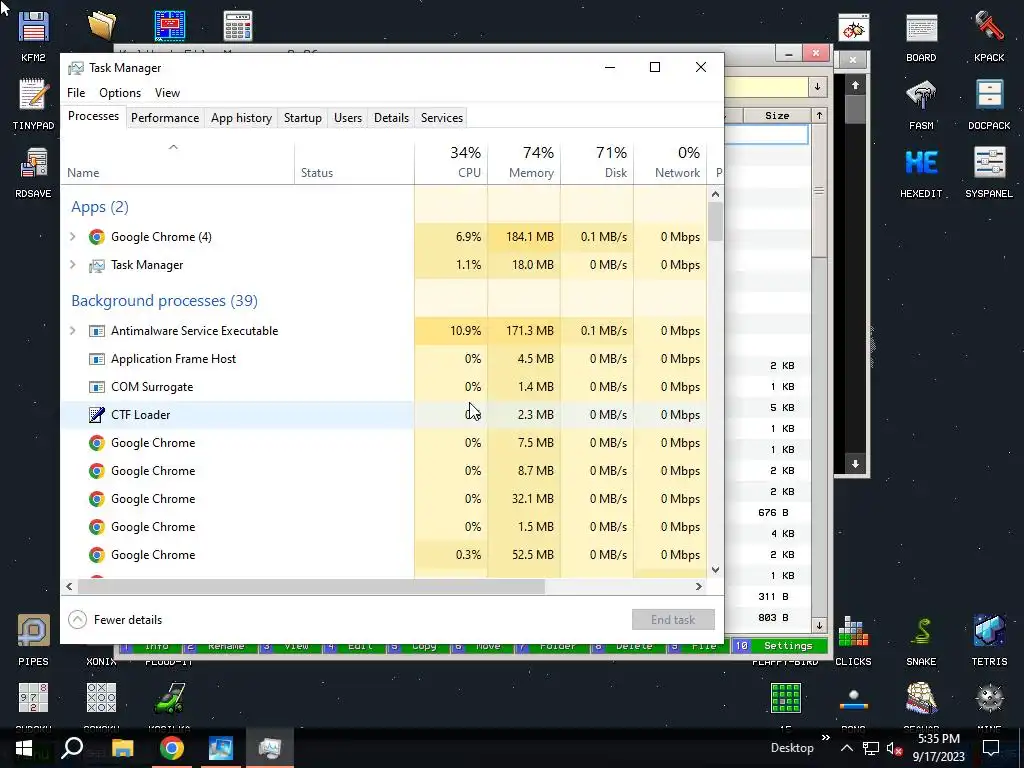Open the sudoku grid game icon
1024x768 pixels.
click(33, 698)
